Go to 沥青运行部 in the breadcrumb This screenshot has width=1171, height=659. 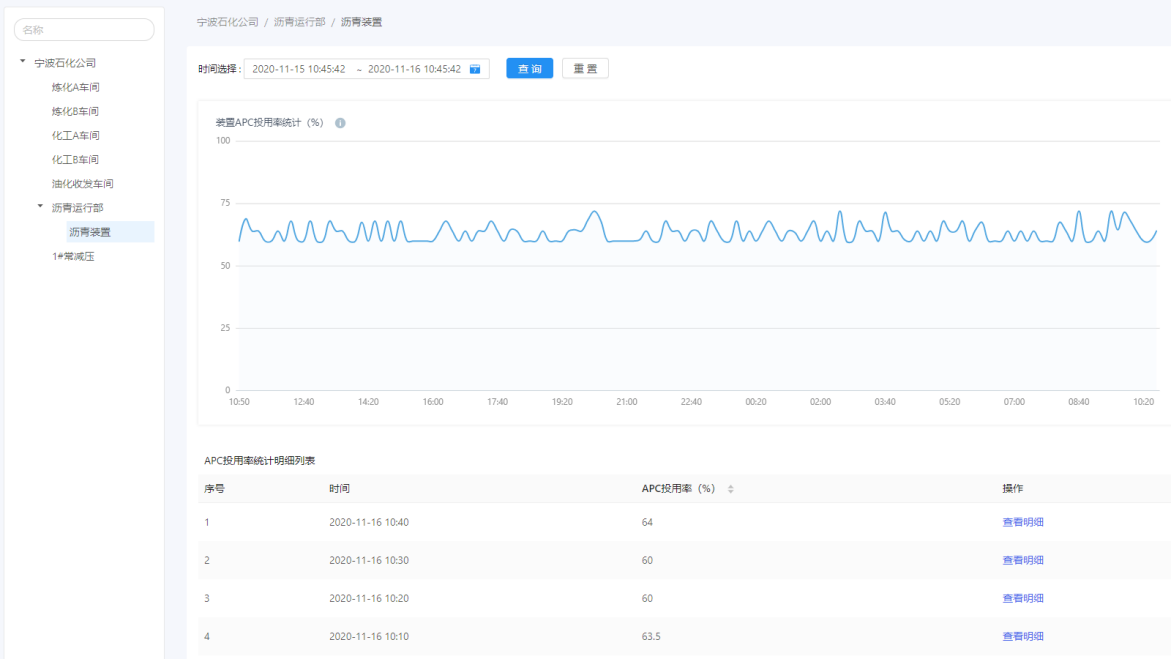(x=299, y=21)
